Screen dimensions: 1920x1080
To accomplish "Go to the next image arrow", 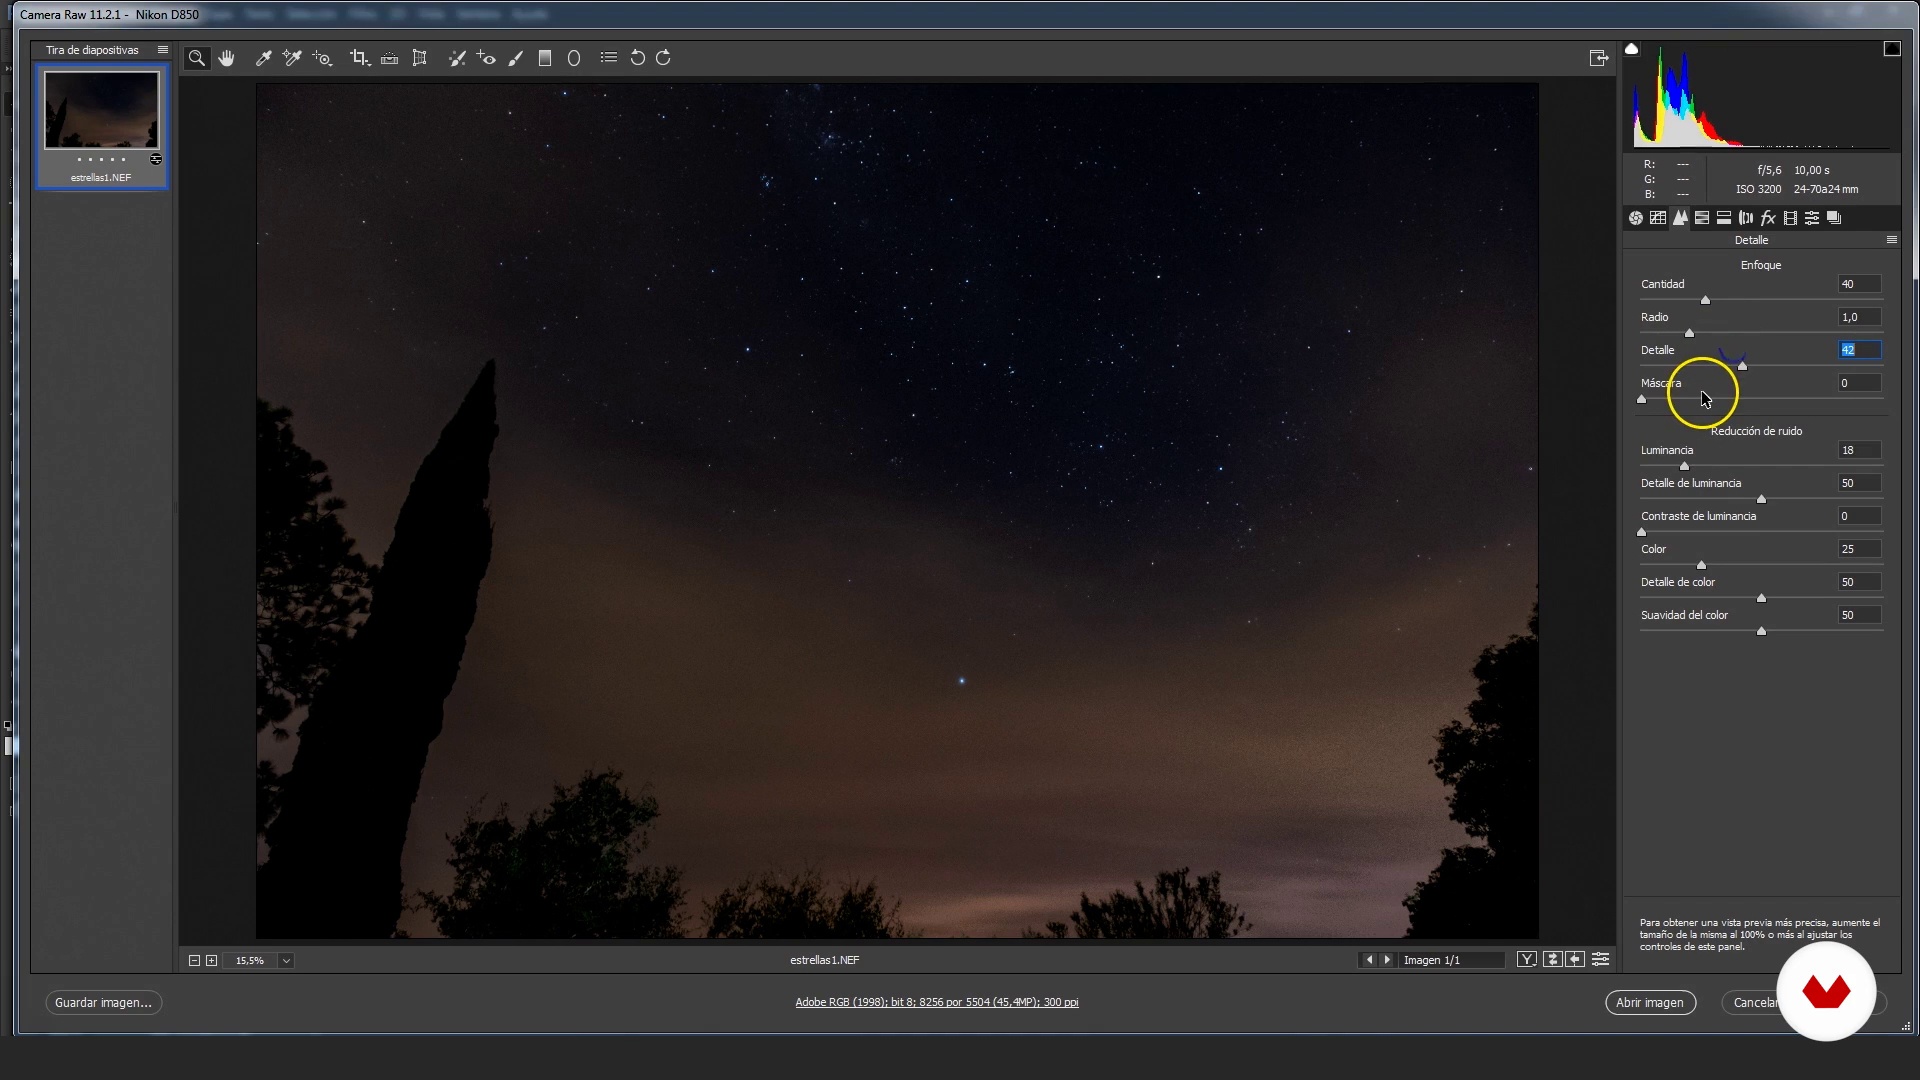I will [1386, 960].
